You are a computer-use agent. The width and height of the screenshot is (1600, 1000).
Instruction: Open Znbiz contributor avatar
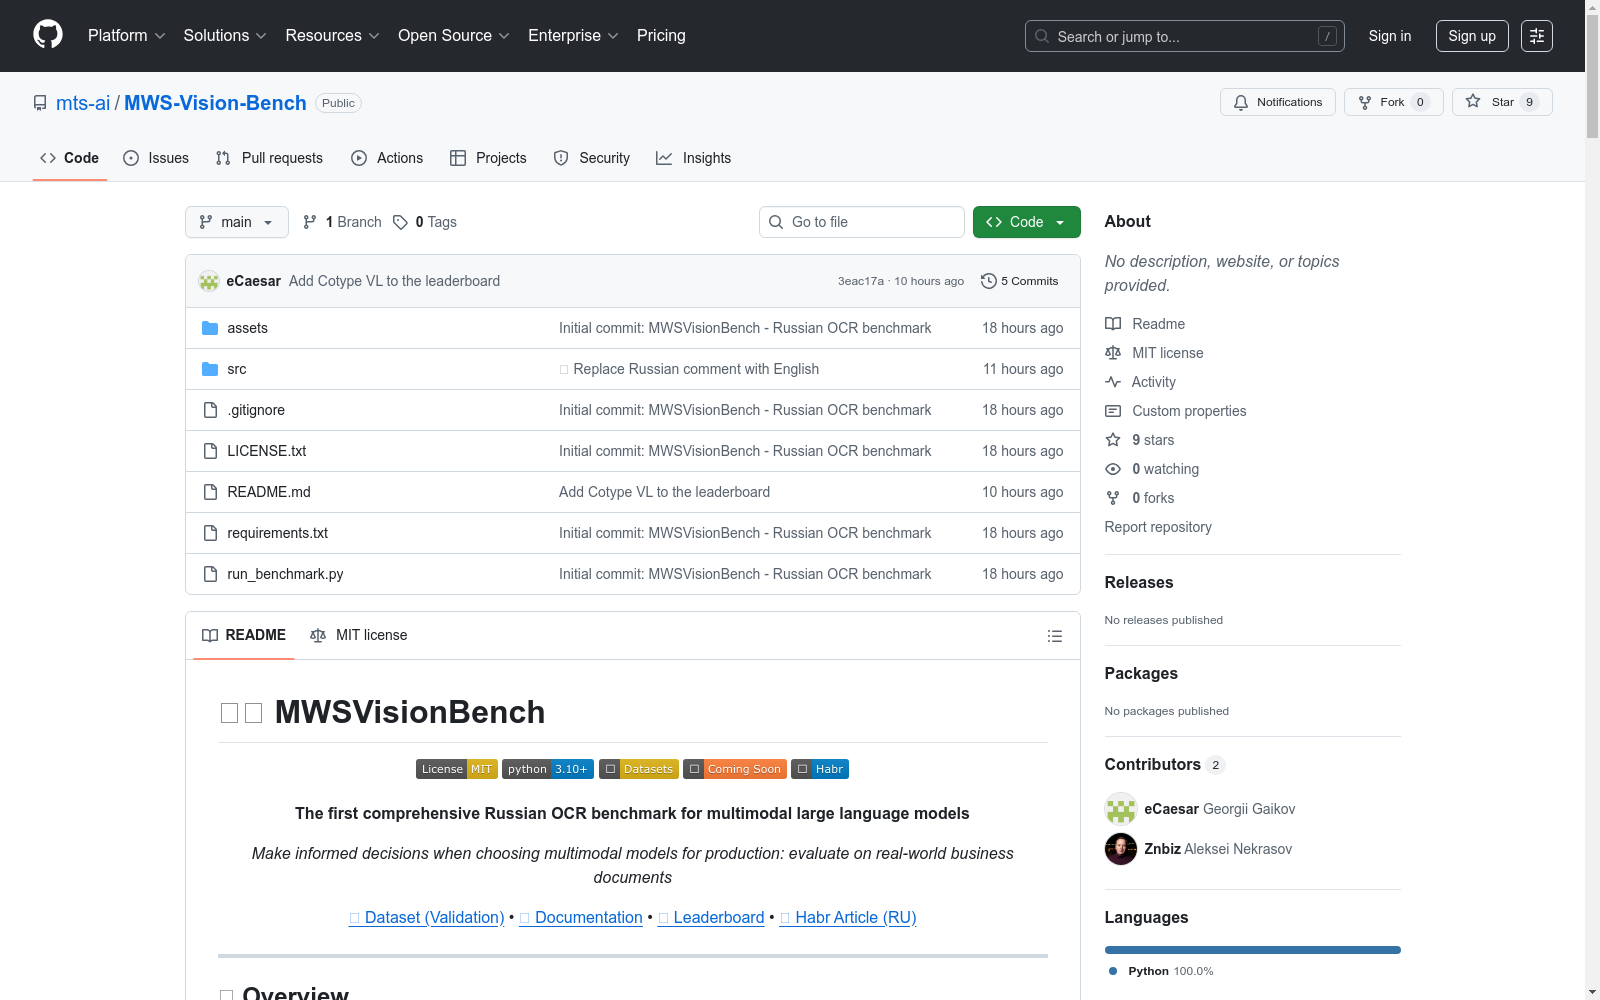[1121, 849]
